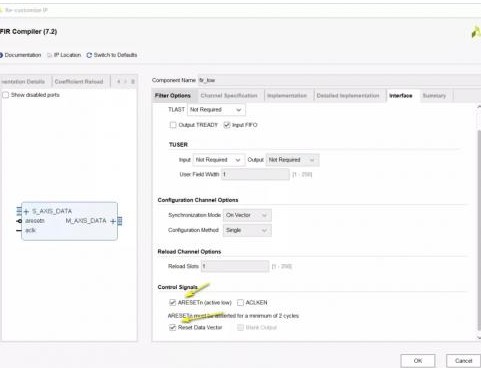Click the left tab scroll arrow
This screenshot has width=481, height=368.
[119, 82]
